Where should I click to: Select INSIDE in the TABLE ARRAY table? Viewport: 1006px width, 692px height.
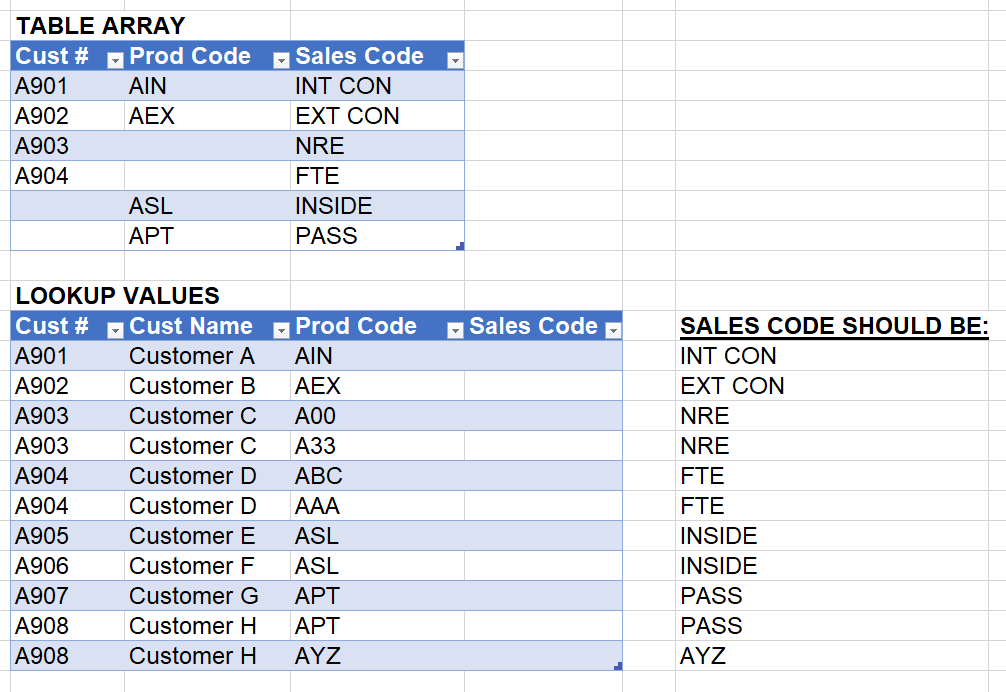coord(377,206)
